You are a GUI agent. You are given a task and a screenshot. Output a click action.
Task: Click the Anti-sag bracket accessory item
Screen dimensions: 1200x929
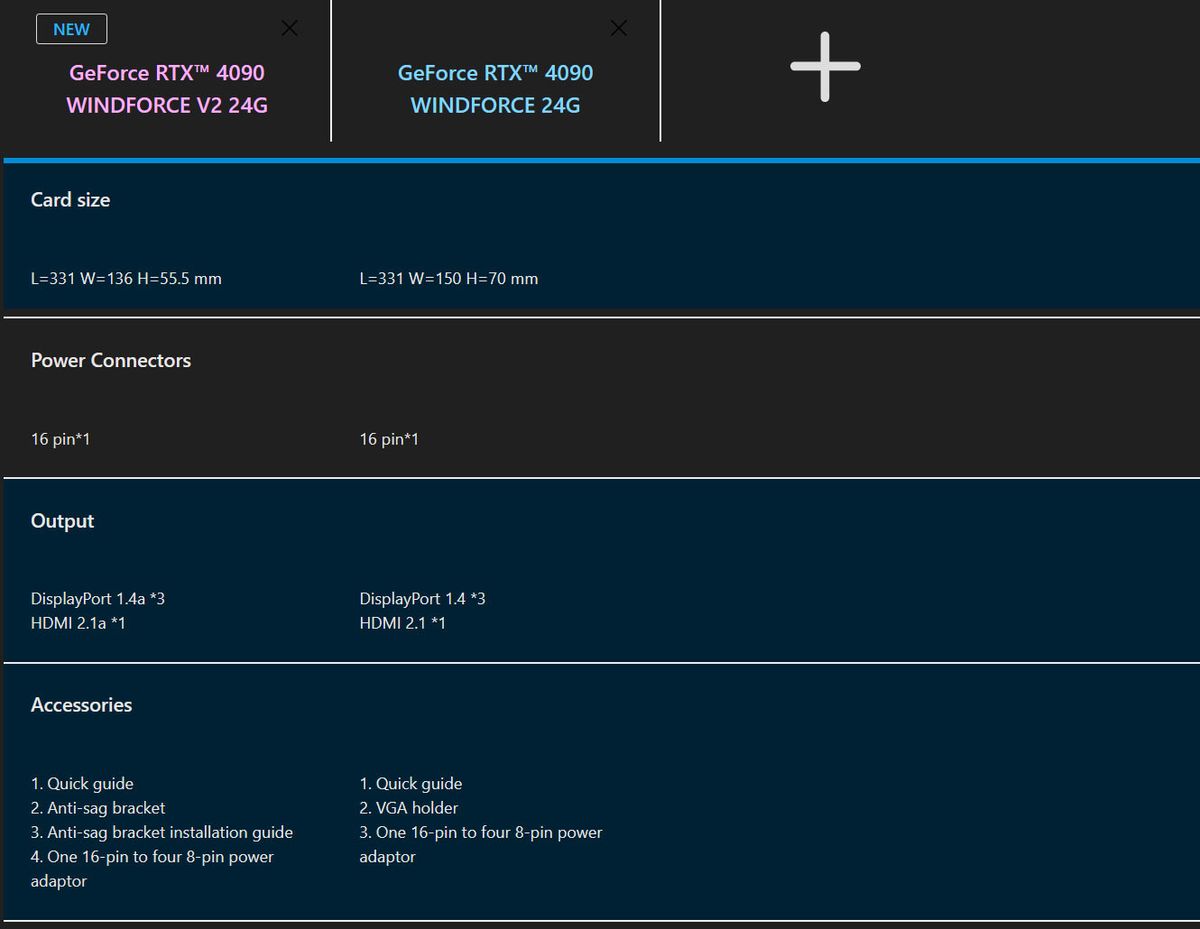pyautogui.click(x=98, y=808)
